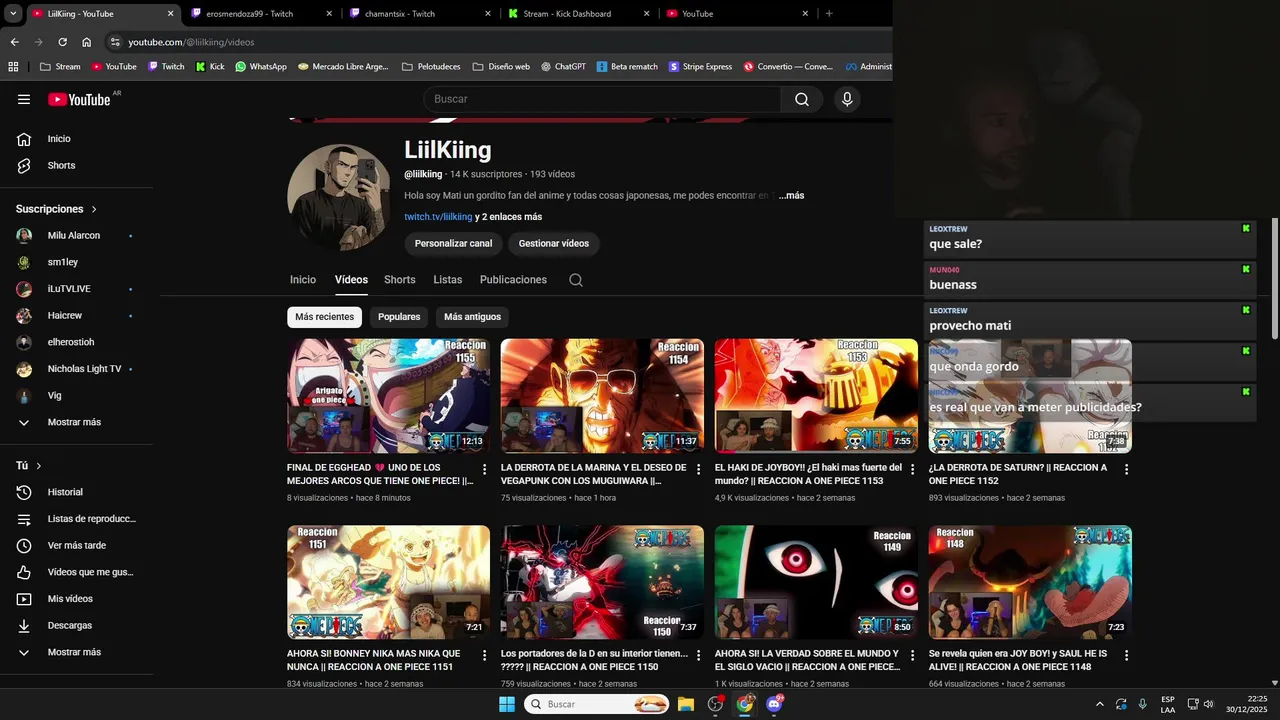Open options for LA DERROTA DE SATURN video
Screen dimensions: 1280x720
(x=1127, y=469)
